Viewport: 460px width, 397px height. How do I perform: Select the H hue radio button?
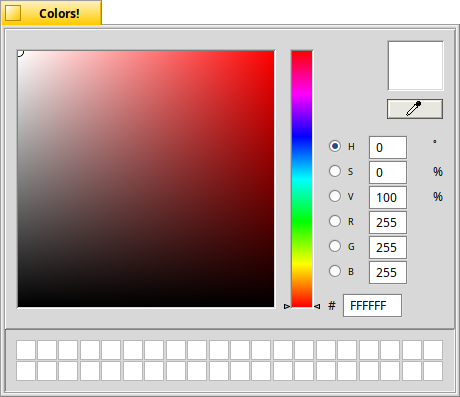(335, 146)
